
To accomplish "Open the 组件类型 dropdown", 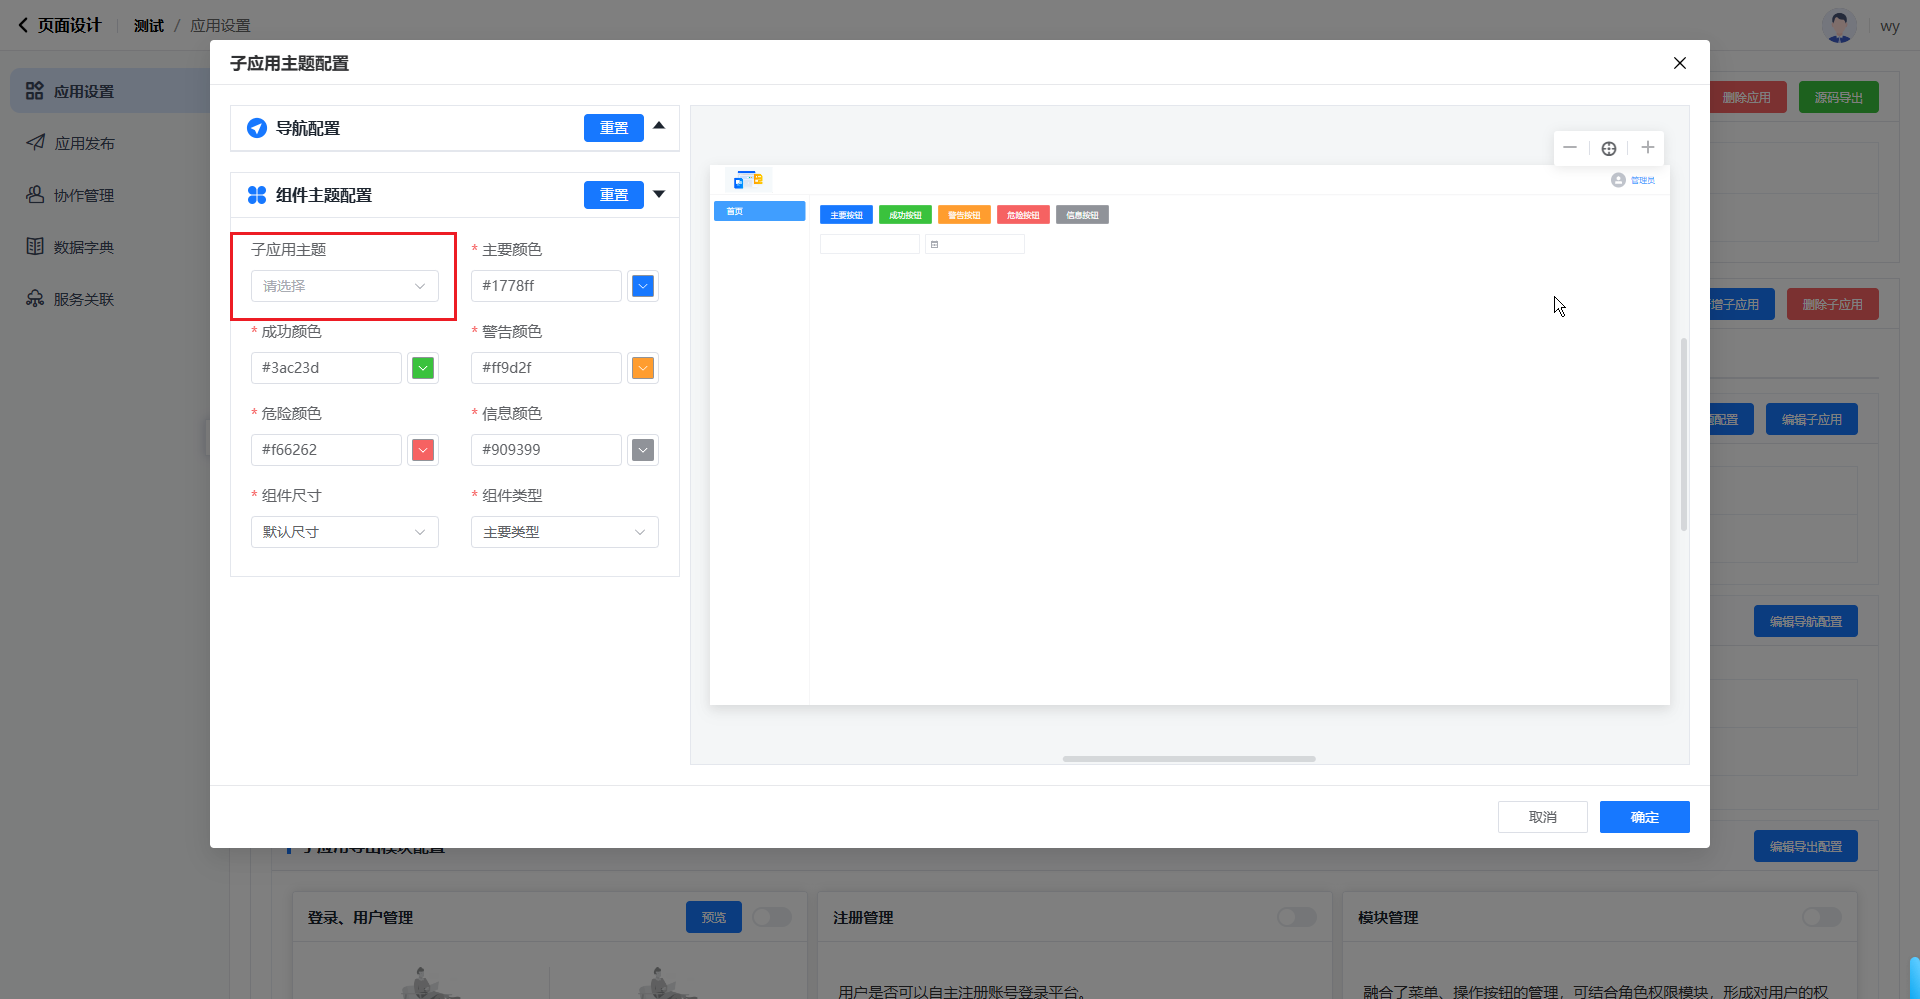I will coord(564,532).
